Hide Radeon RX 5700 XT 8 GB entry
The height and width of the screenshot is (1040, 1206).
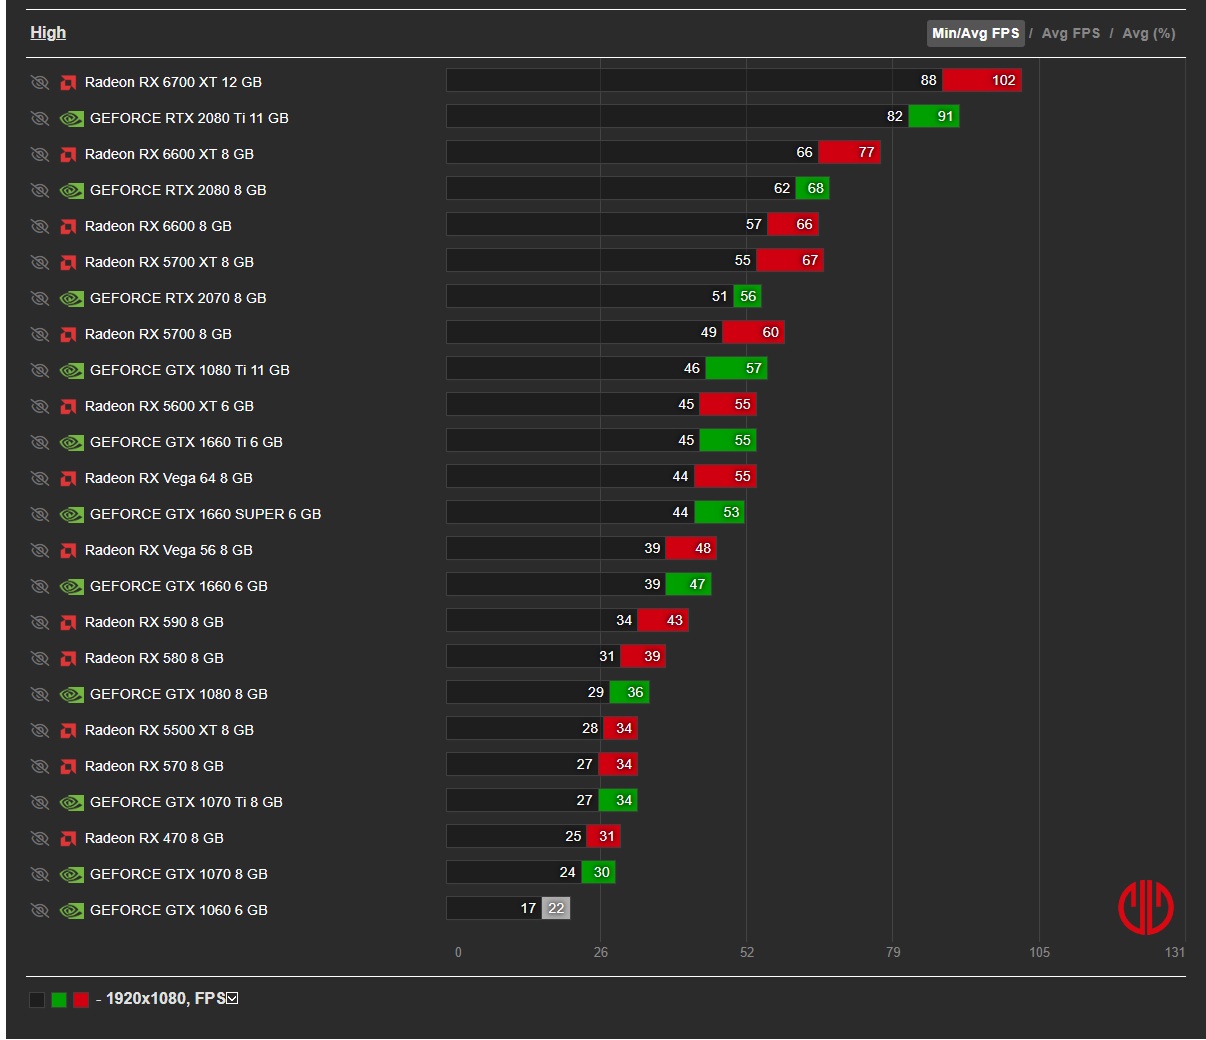[40, 262]
